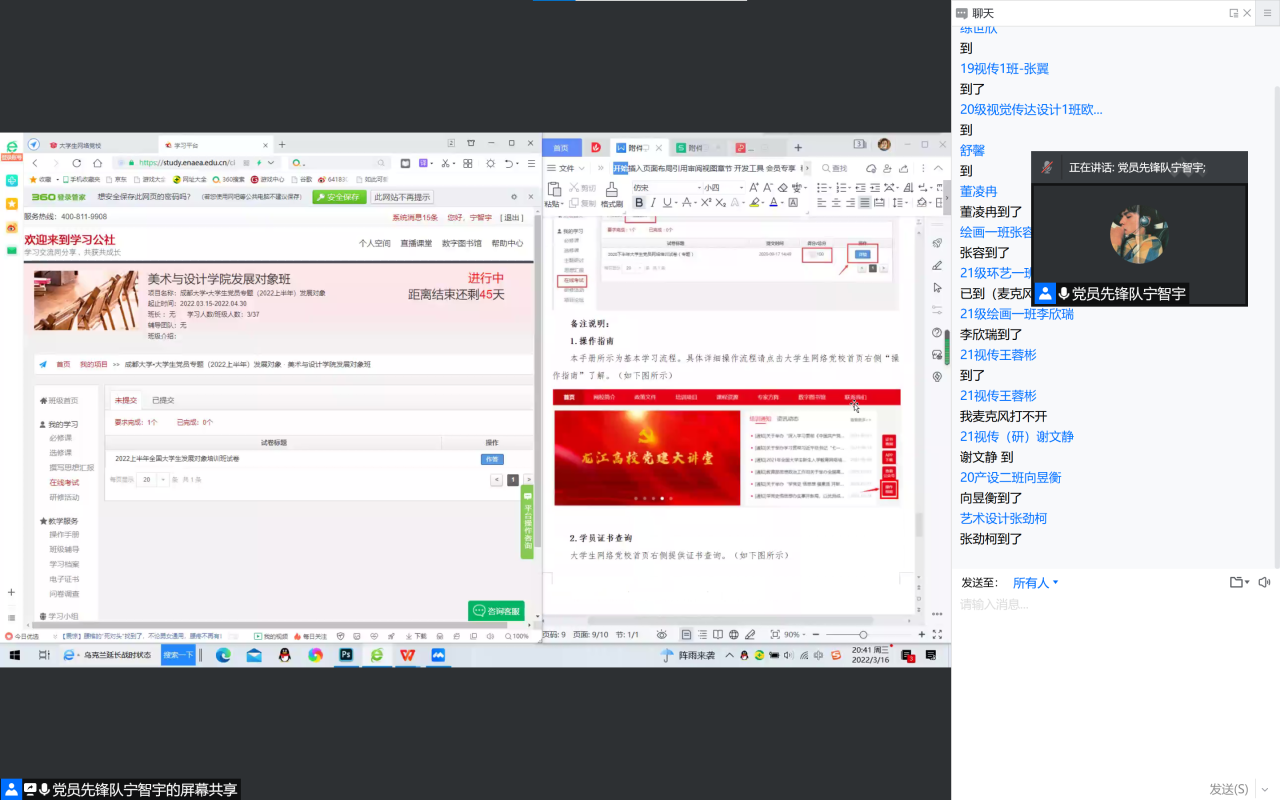This screenshot has width=1280, height=800.
Task: Open the 所有人 recipient dropdown in chat
Action: (1035, 582)
